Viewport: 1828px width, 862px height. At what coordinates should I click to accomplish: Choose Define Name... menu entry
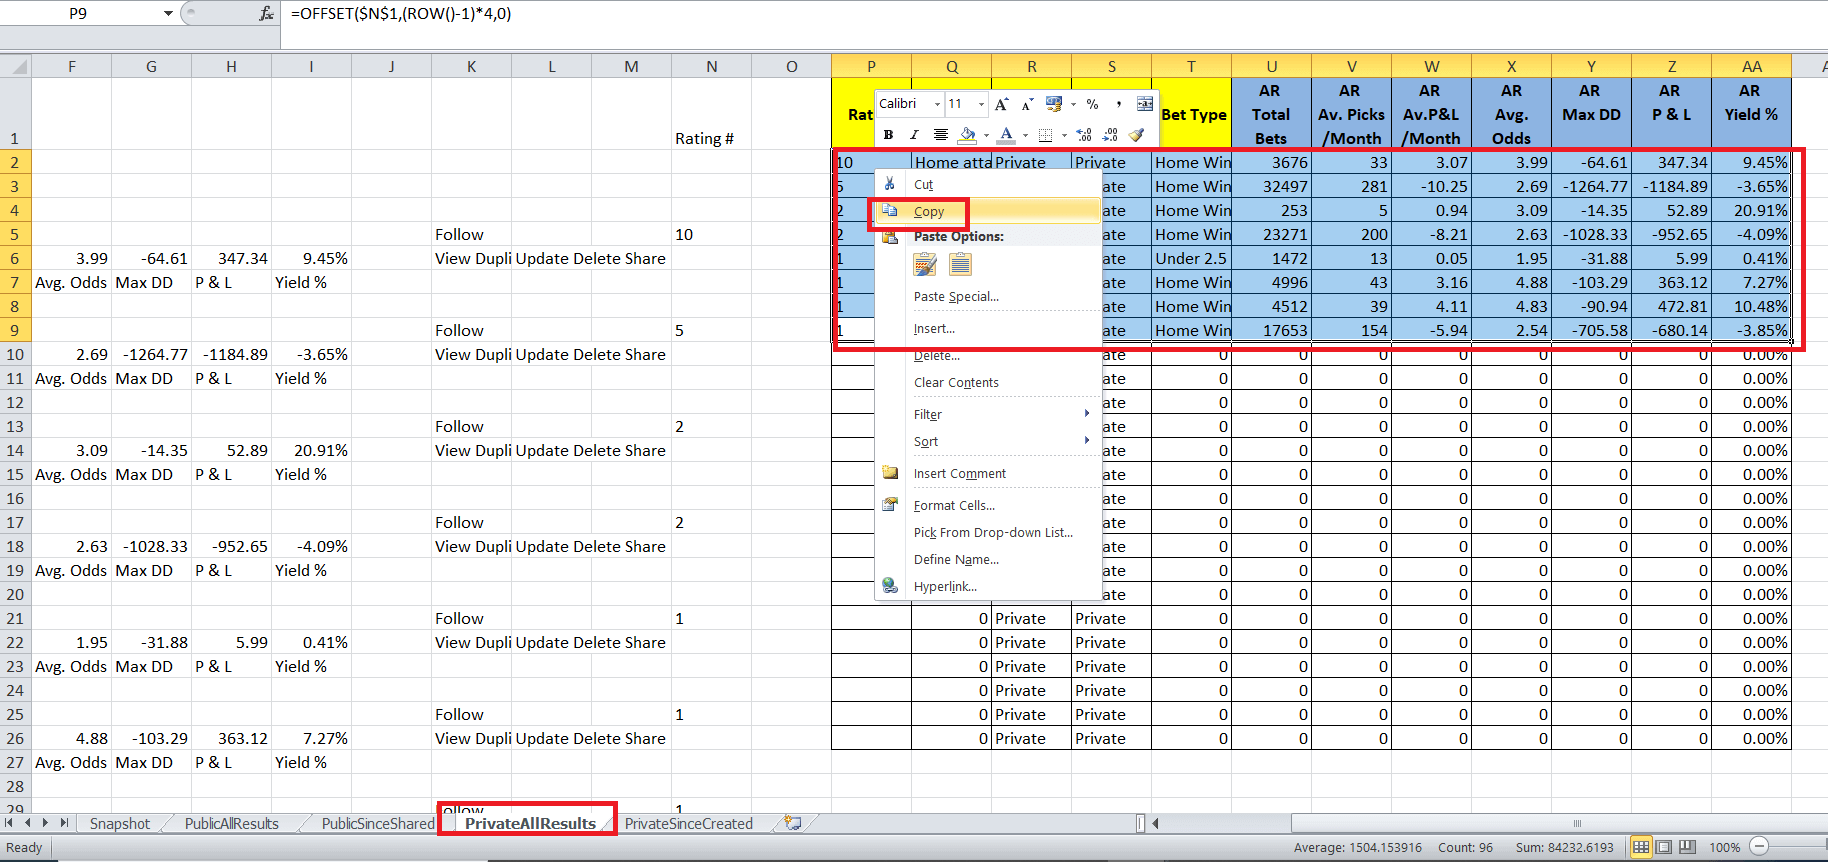click(x=988, y=559)
